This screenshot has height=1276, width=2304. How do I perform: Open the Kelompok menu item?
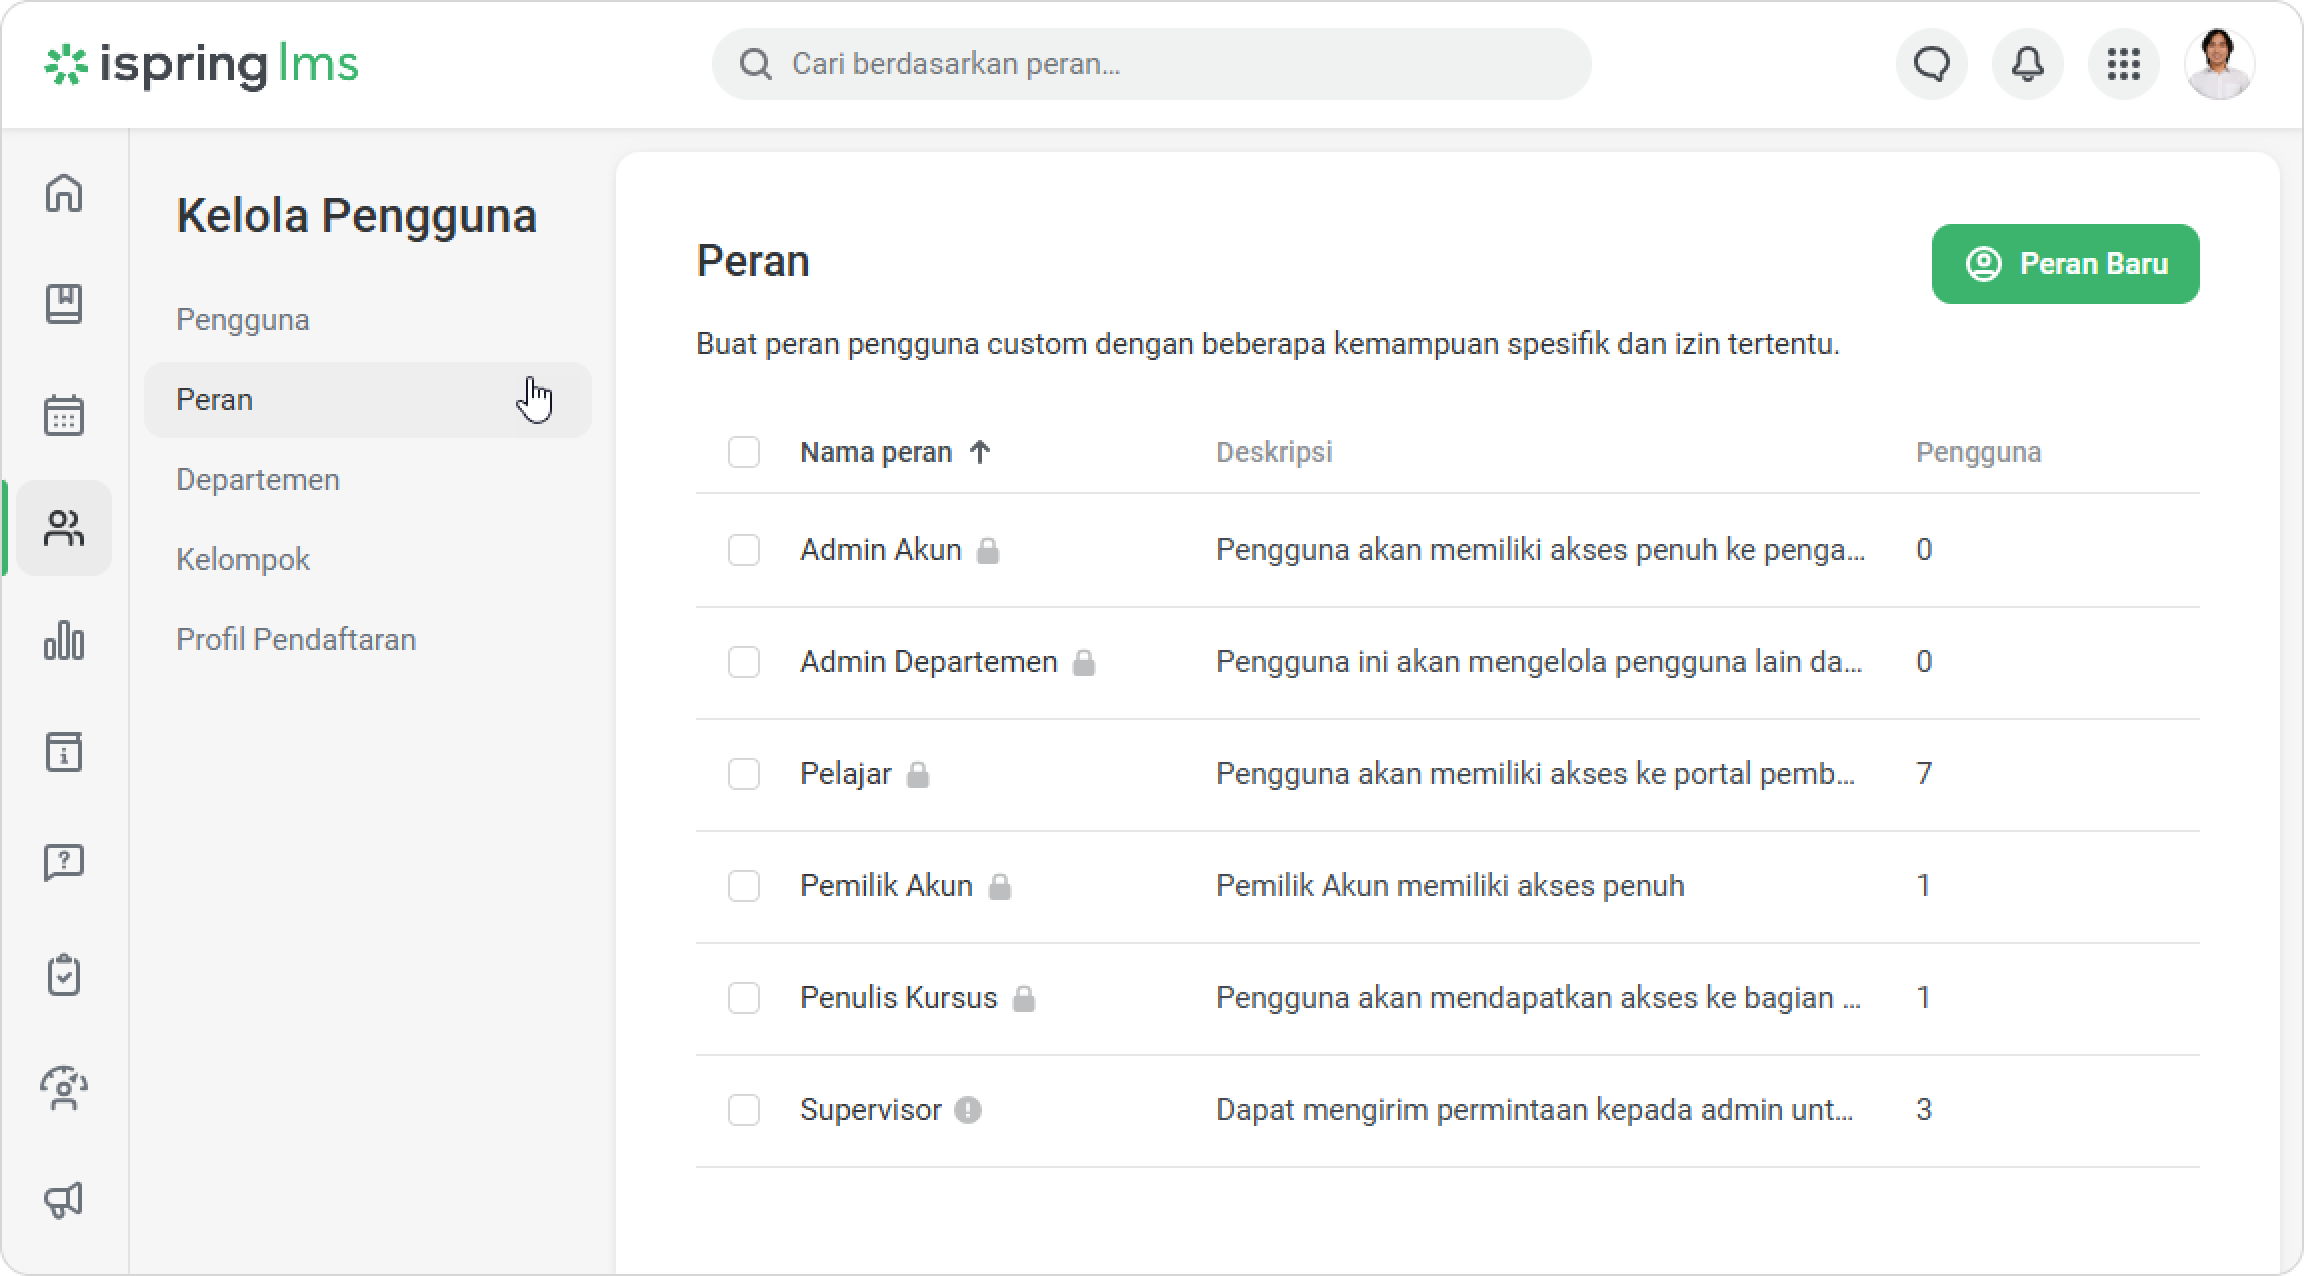coord(243,560)
